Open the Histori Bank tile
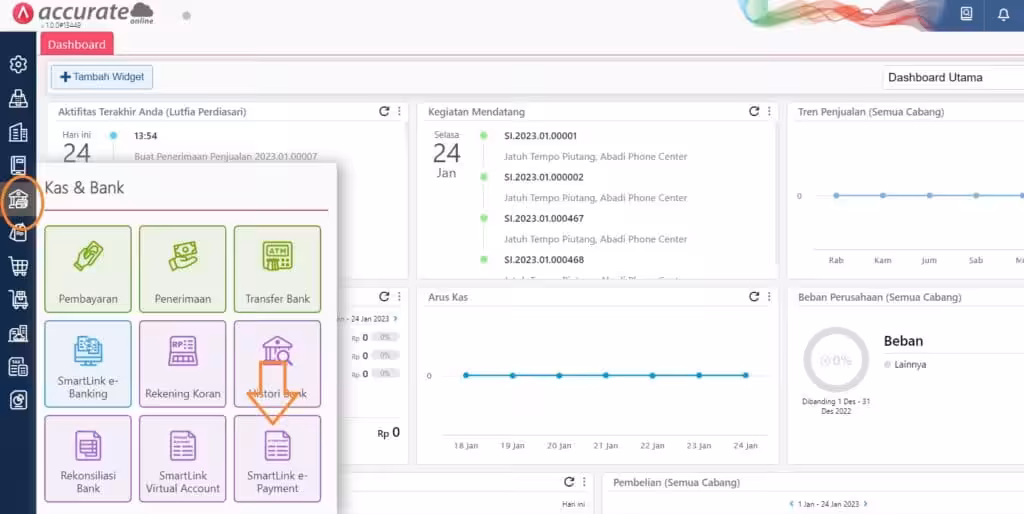1024x514 pixels. (x=278, y=364)
